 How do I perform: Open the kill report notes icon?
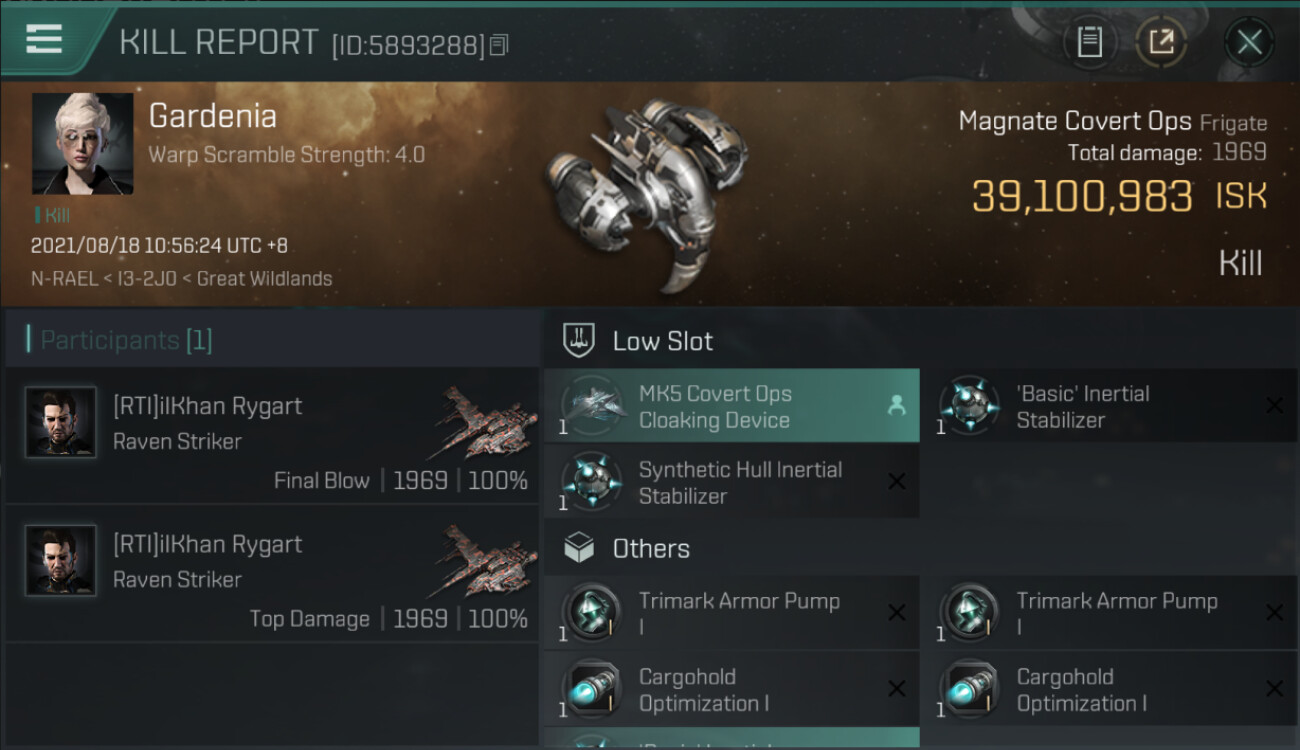click(x=1089, y=42)
